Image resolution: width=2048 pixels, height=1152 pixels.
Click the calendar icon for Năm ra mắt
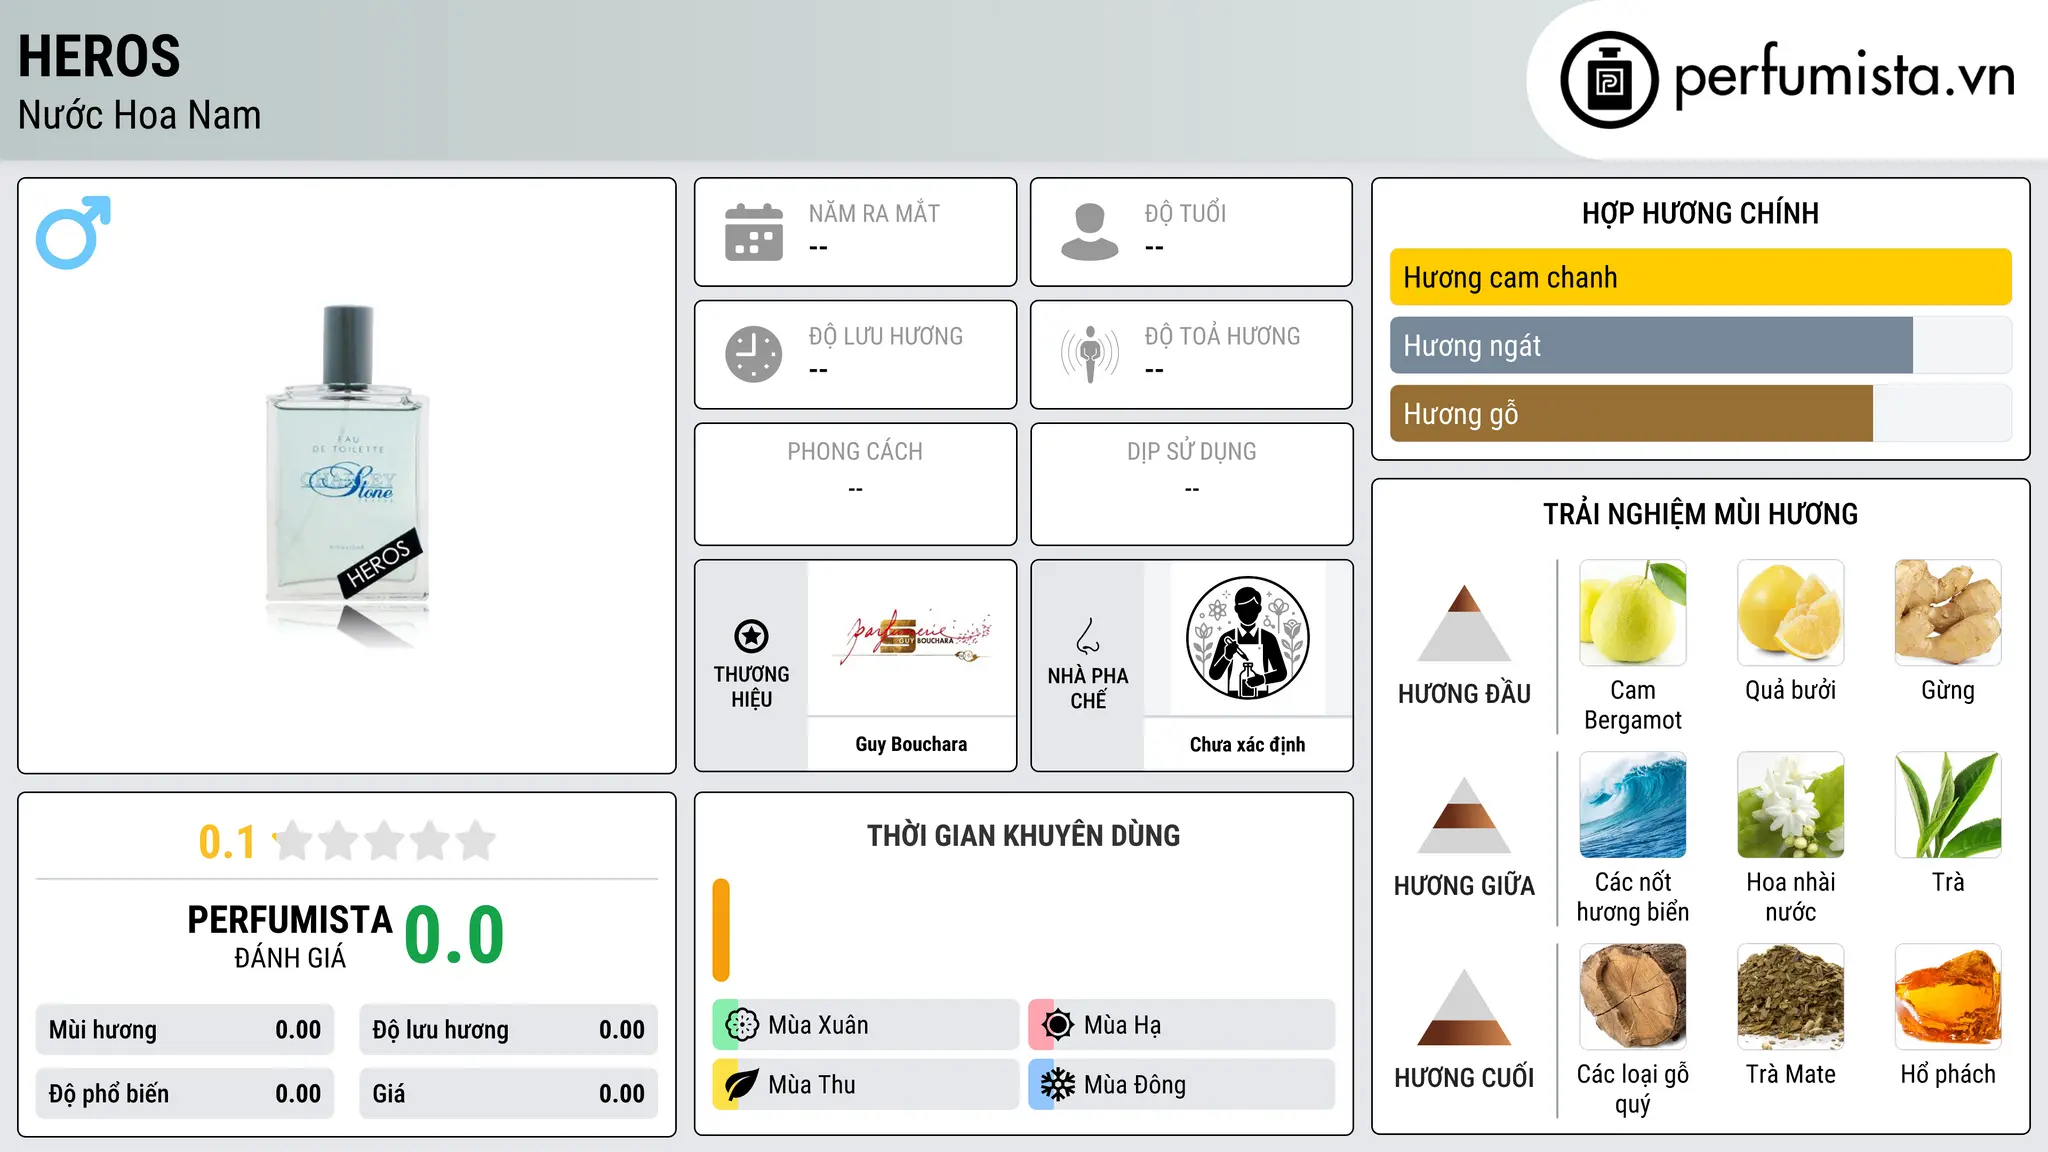click(754, 232)
